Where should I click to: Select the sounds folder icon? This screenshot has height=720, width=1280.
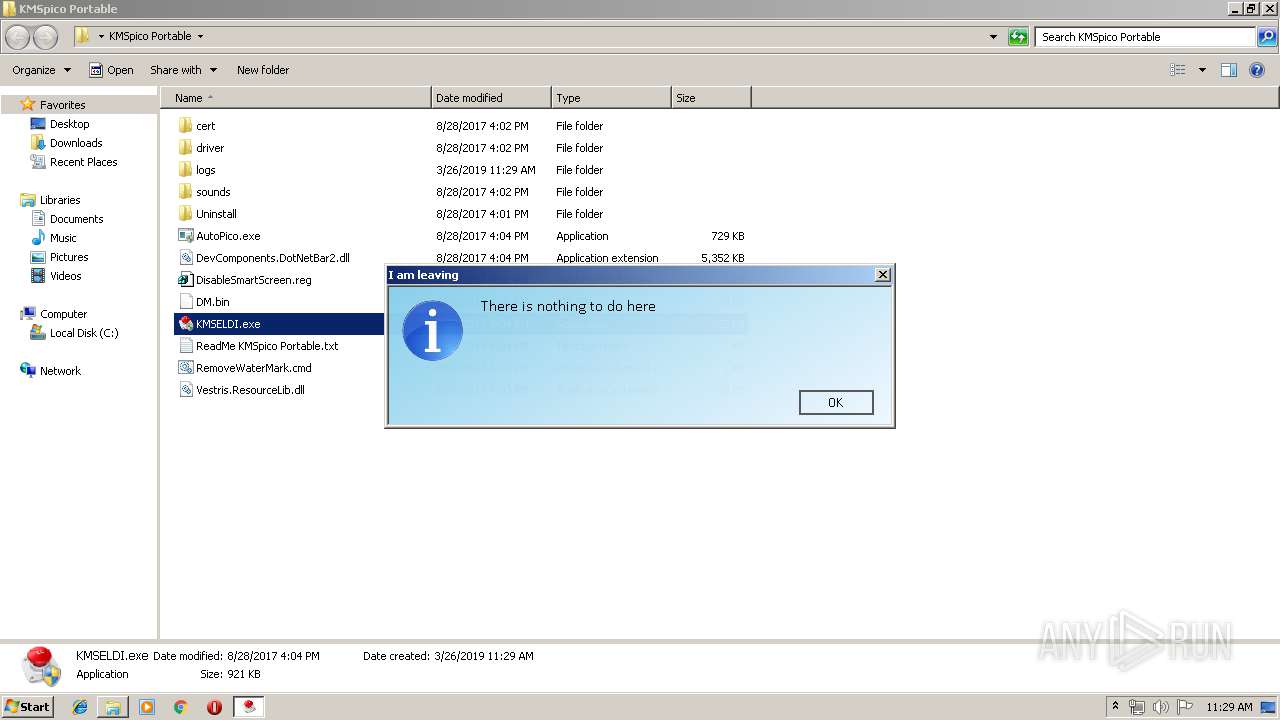(x=185, y=192)
